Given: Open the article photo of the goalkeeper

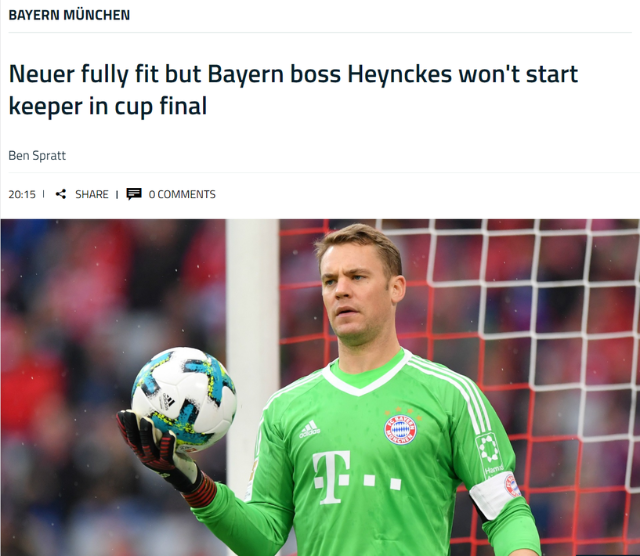Looking at the screenshot, I should pos(320,387).
